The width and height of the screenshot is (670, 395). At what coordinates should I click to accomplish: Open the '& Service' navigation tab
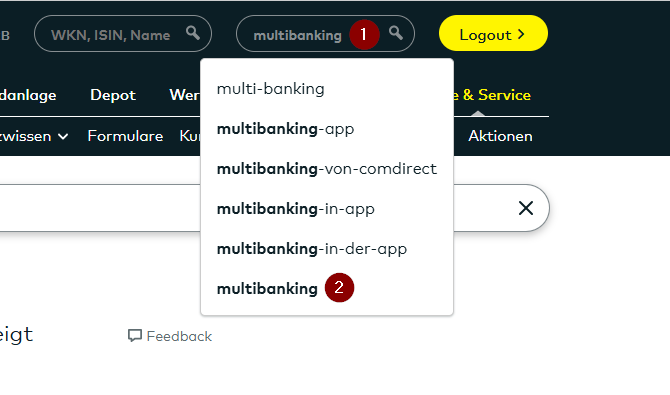click(497, 95)
